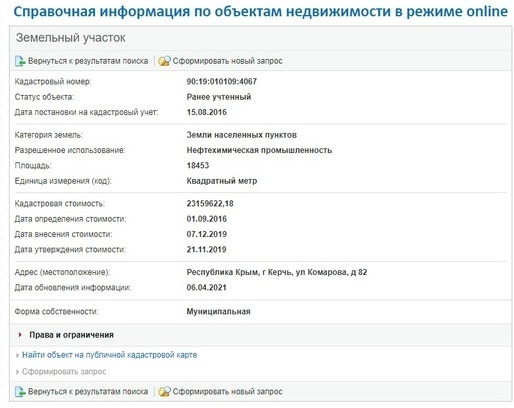Open 'Найти объект на публичной кадастровой карте'
Viewport: 514px width, 408px height.
point(109,355)
